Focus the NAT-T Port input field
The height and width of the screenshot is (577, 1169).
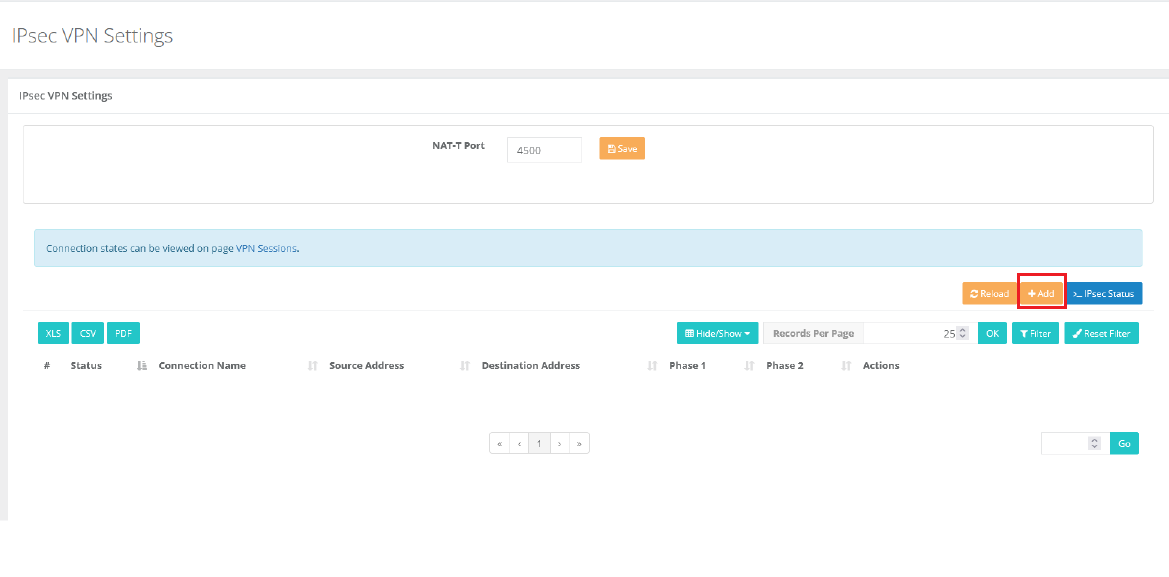click(544, 150)
